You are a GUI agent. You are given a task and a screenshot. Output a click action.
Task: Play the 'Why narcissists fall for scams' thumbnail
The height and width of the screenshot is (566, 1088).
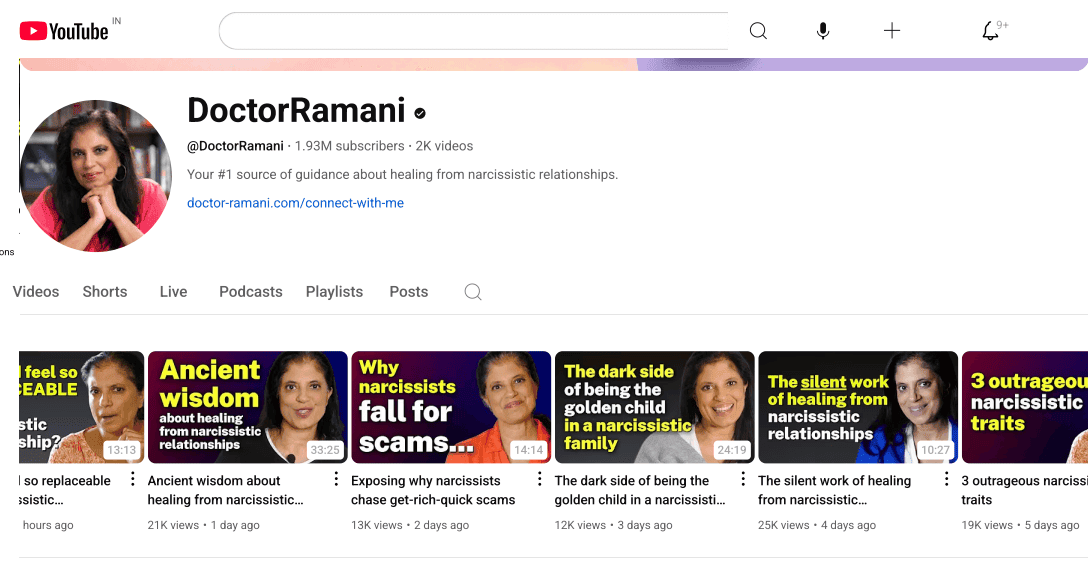click(451, 407)
